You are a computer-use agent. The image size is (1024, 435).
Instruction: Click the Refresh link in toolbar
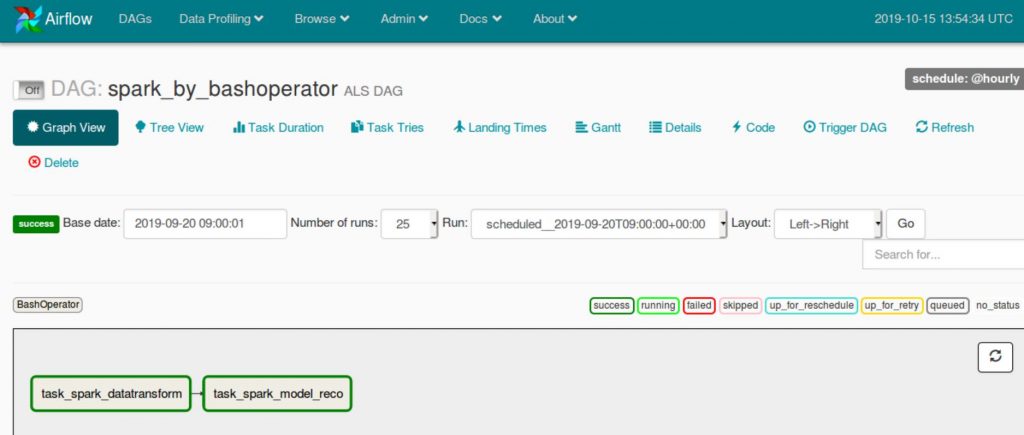944,127
